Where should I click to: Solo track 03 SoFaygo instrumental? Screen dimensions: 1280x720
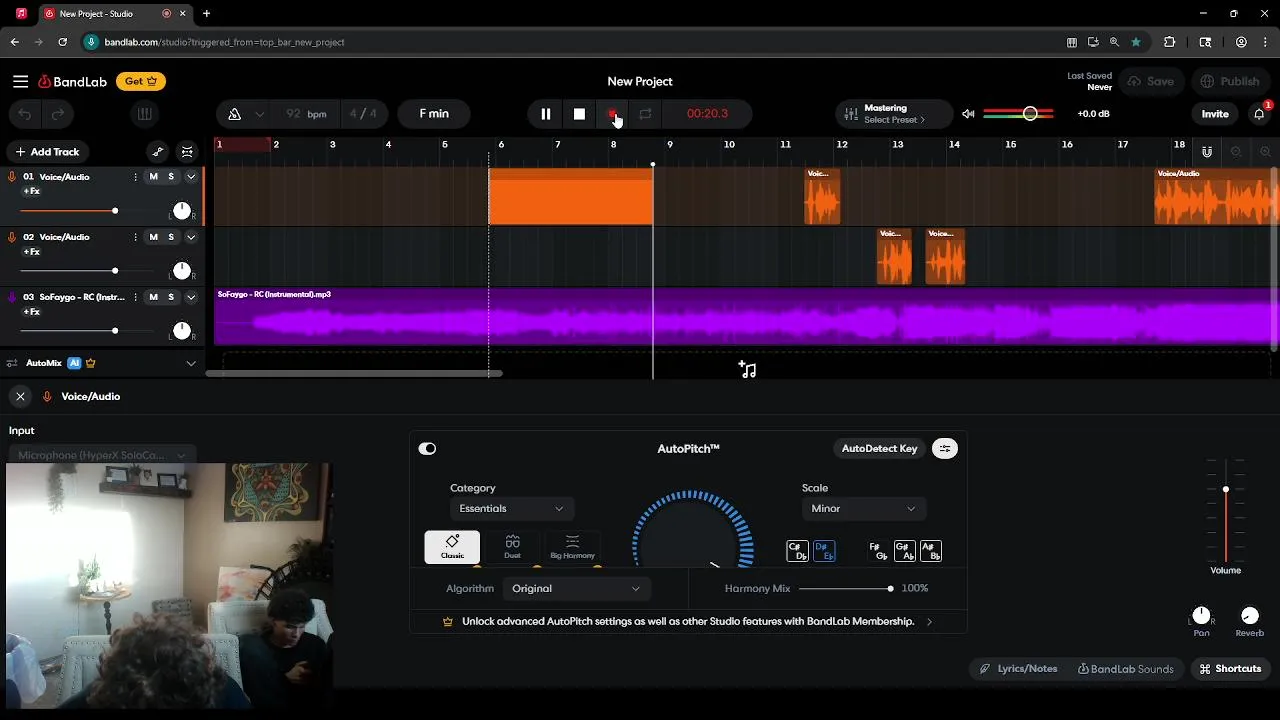point(171,297)
